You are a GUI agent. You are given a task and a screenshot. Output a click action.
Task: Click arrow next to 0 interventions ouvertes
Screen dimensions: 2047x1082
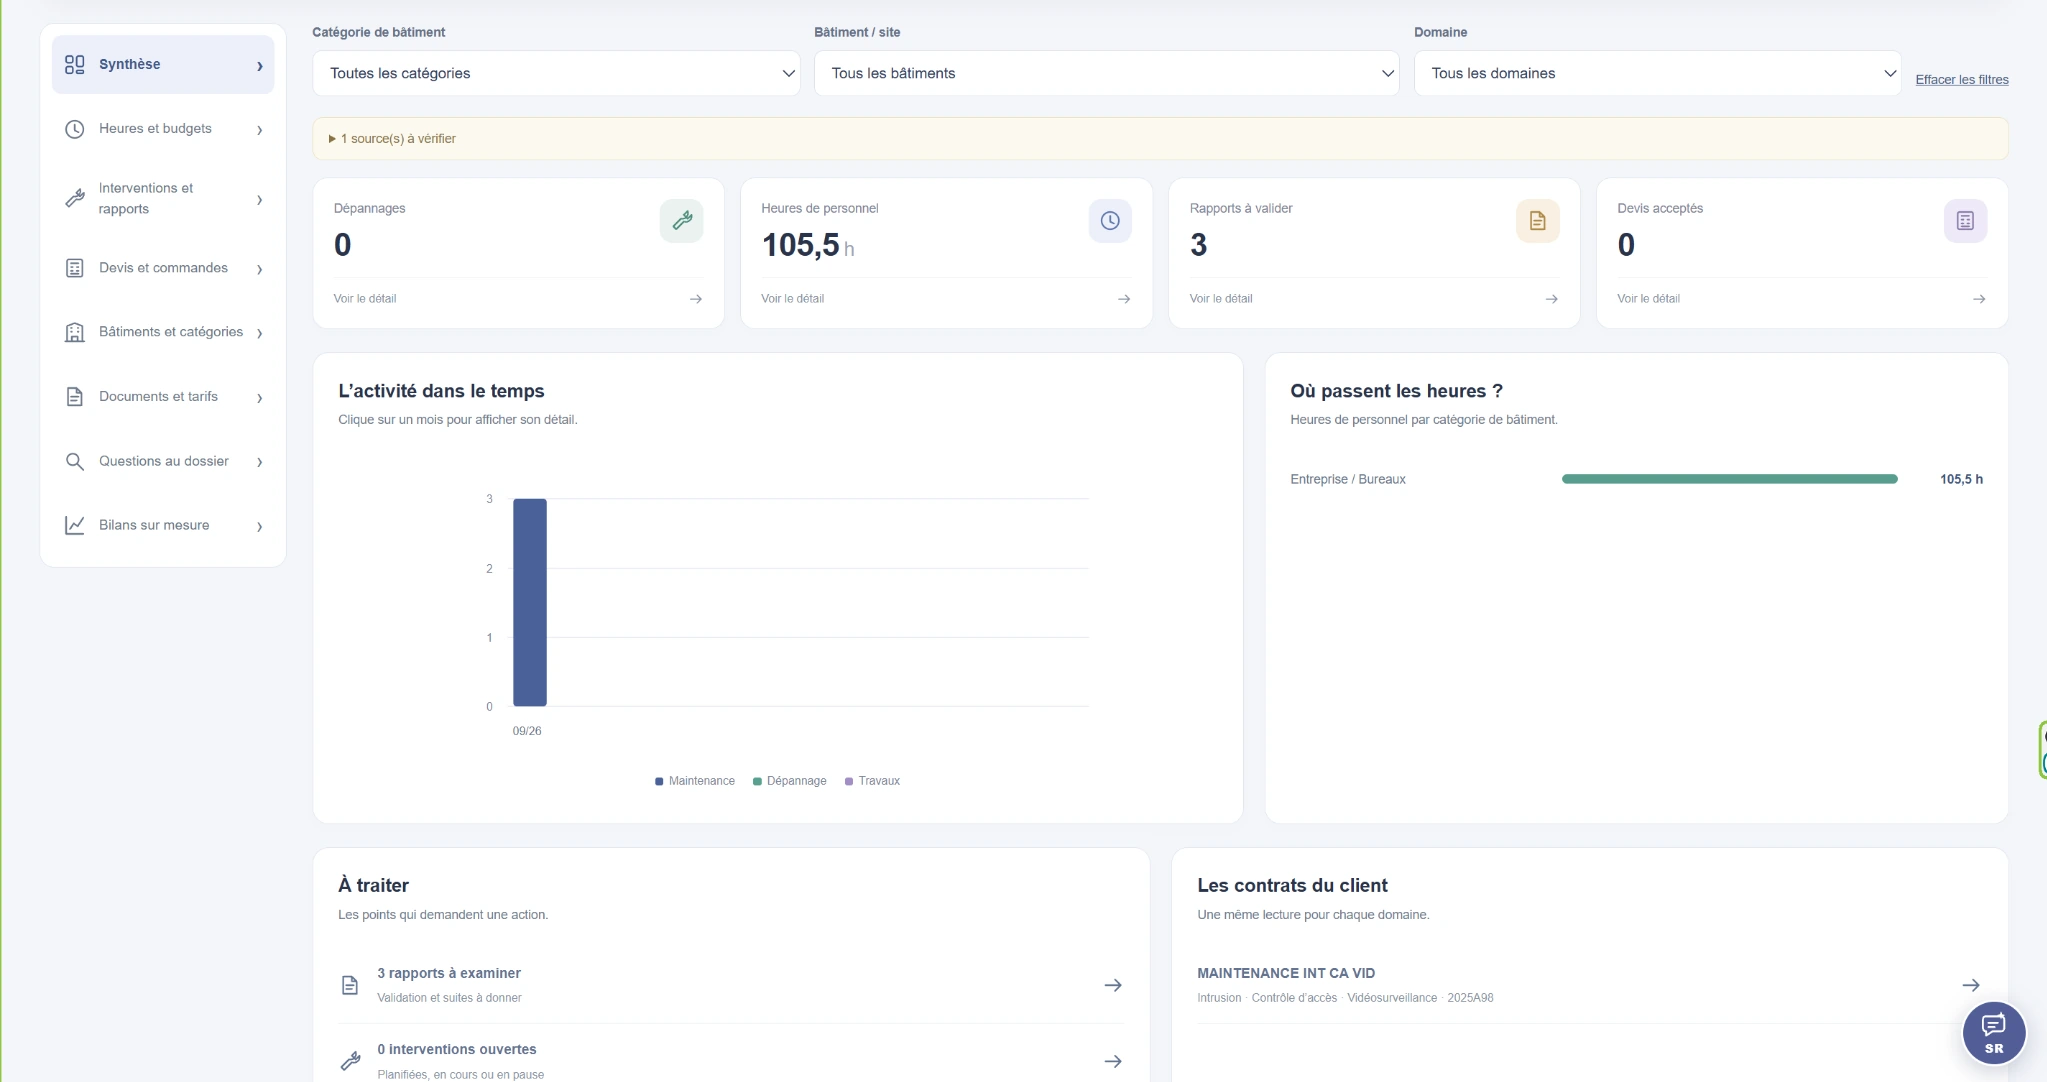click(x=1113, y=1061)
